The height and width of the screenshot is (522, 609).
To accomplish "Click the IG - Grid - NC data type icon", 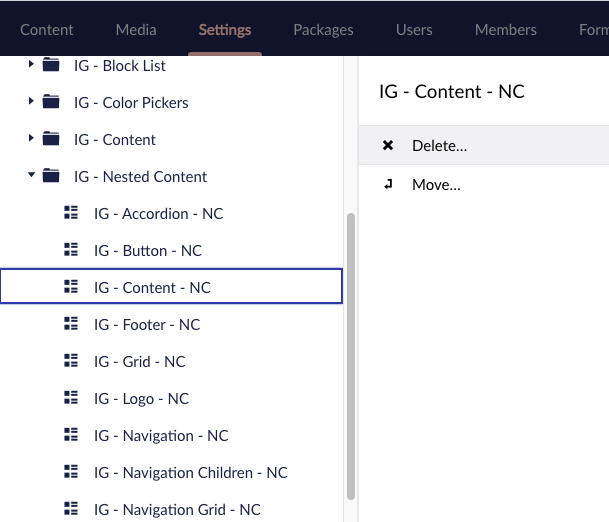I will (71, 360).
